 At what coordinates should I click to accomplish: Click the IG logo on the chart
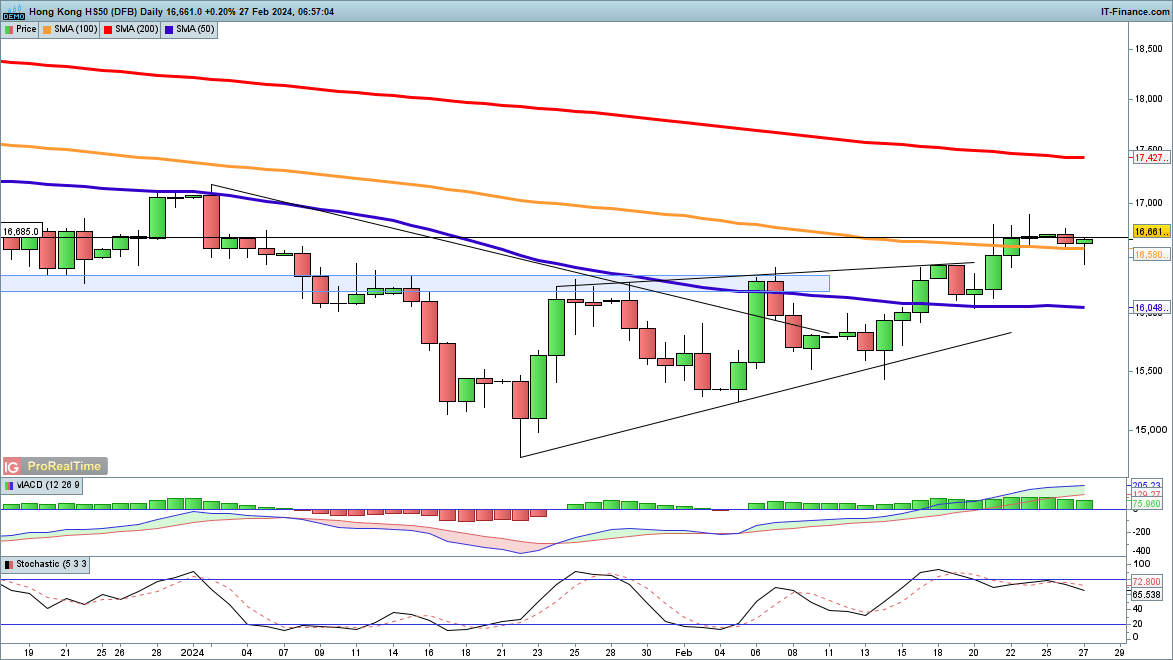tap(13, 467)
